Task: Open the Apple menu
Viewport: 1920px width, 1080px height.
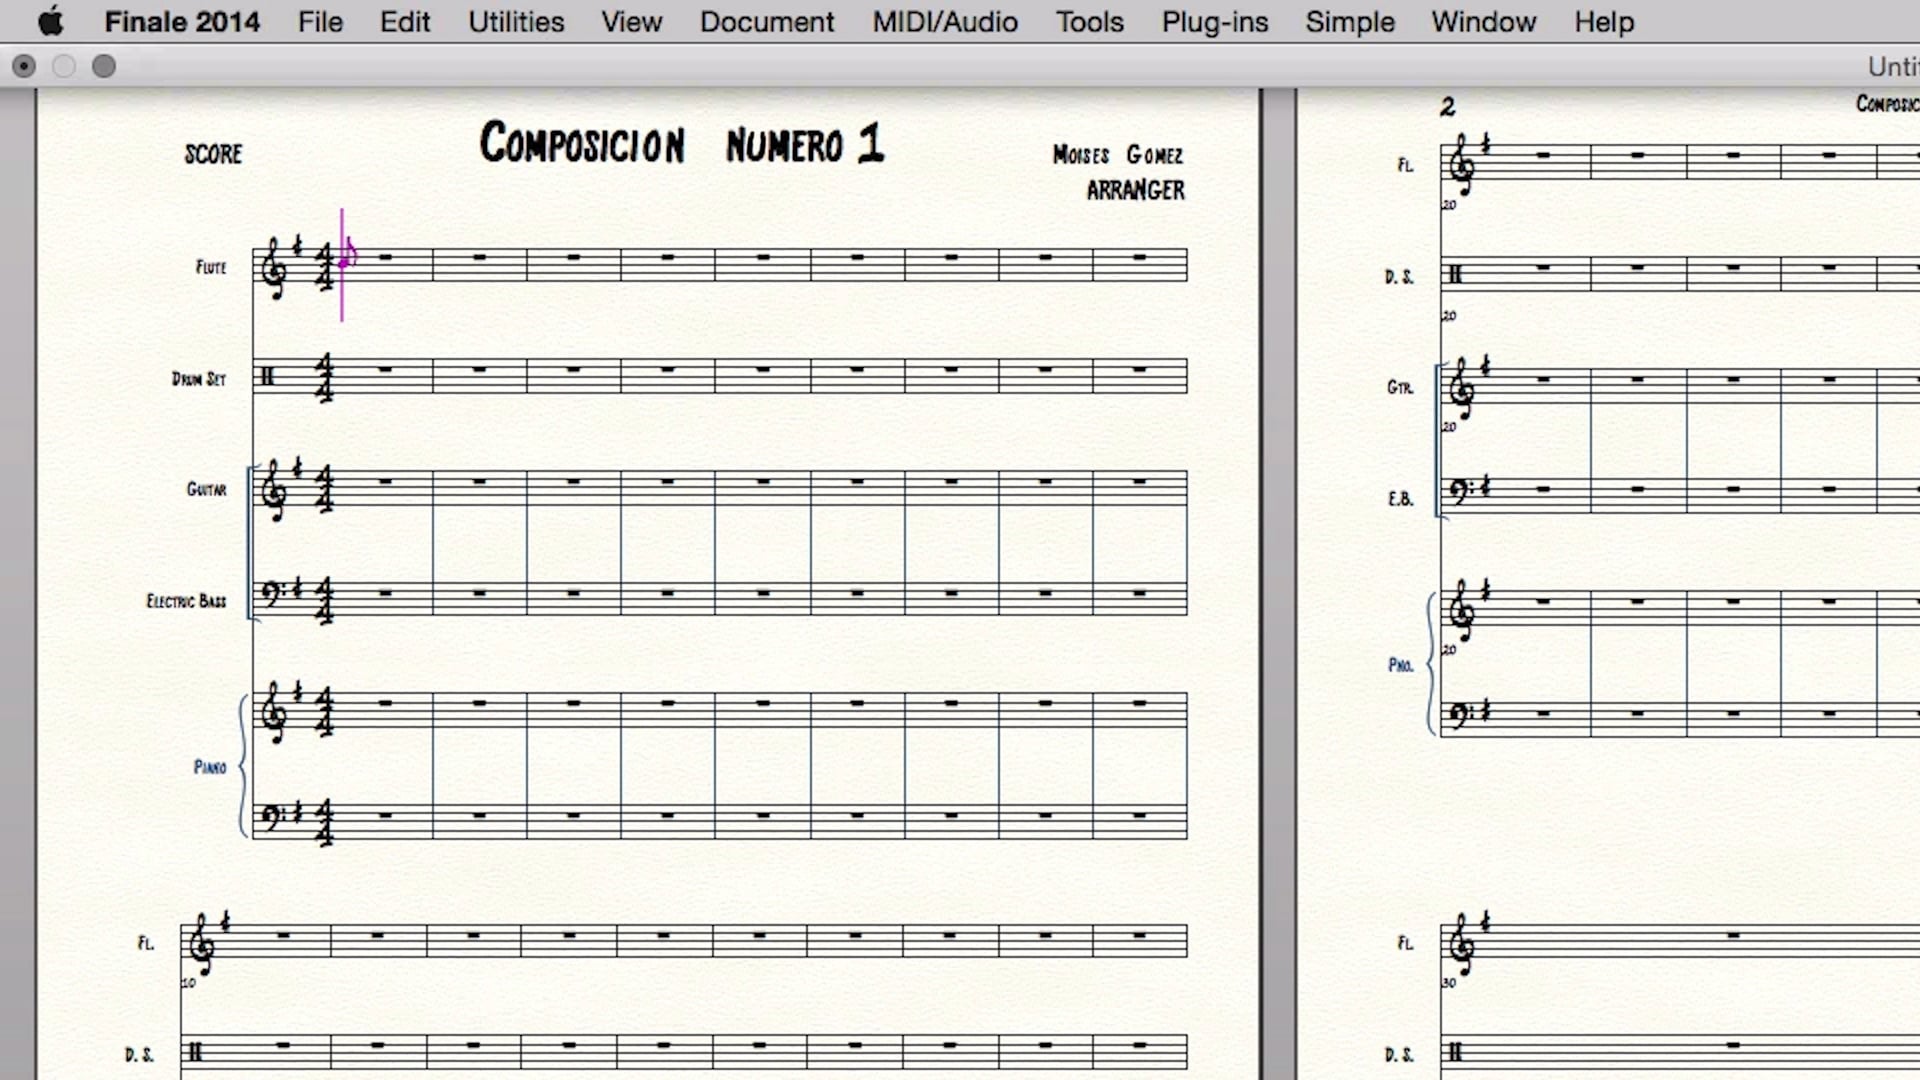Action: tap(50, 21)
